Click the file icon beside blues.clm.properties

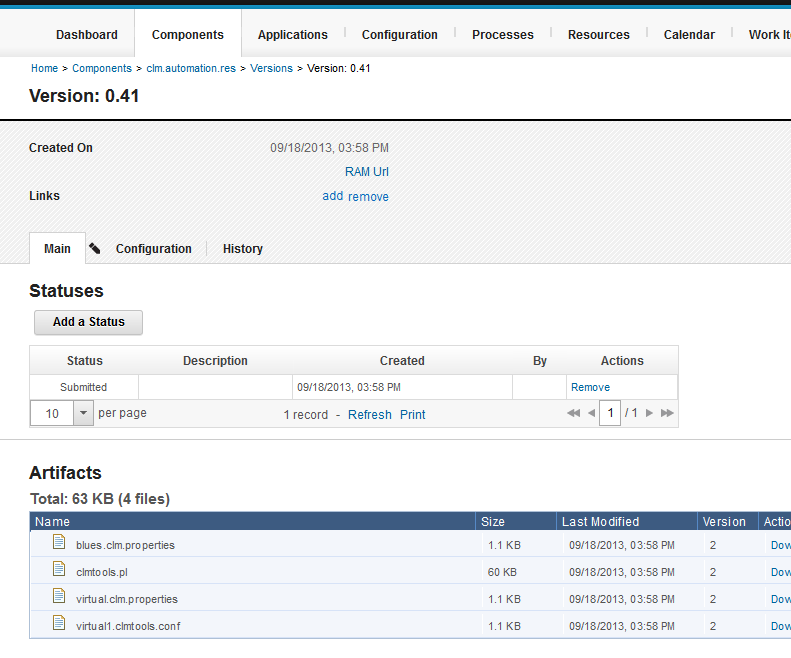(x=59, y=544)
